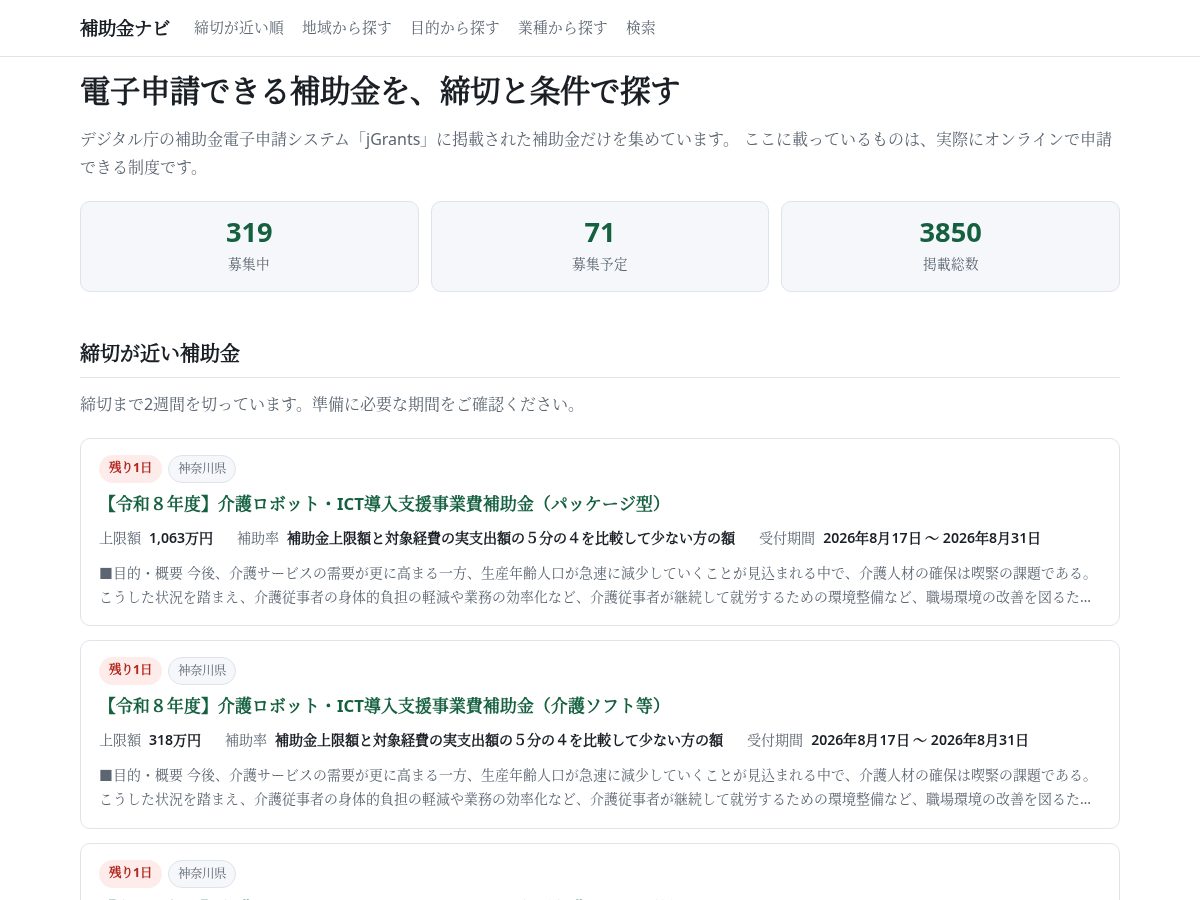Click 神奈川県 tag on 介護ソフト等 card

pyautogui.click(x=202, y=670)
